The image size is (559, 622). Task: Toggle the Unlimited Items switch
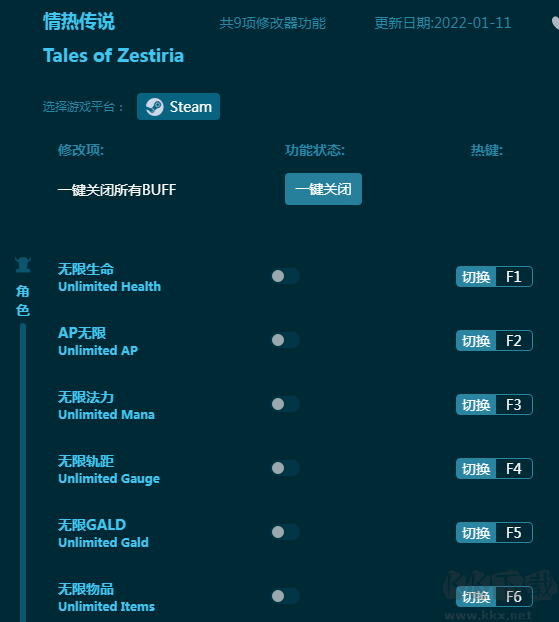(285, 596)
